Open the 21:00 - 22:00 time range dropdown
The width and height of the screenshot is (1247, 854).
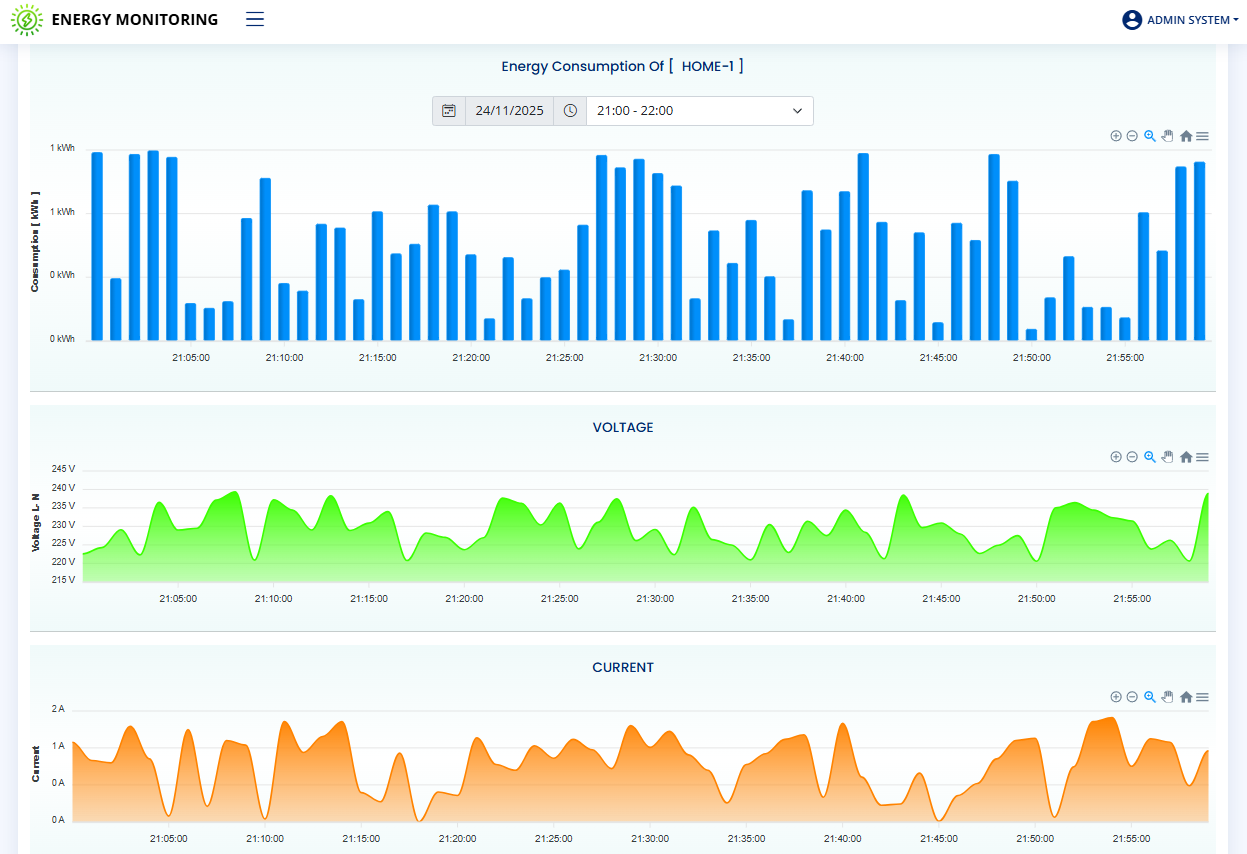tap(699, 111)
